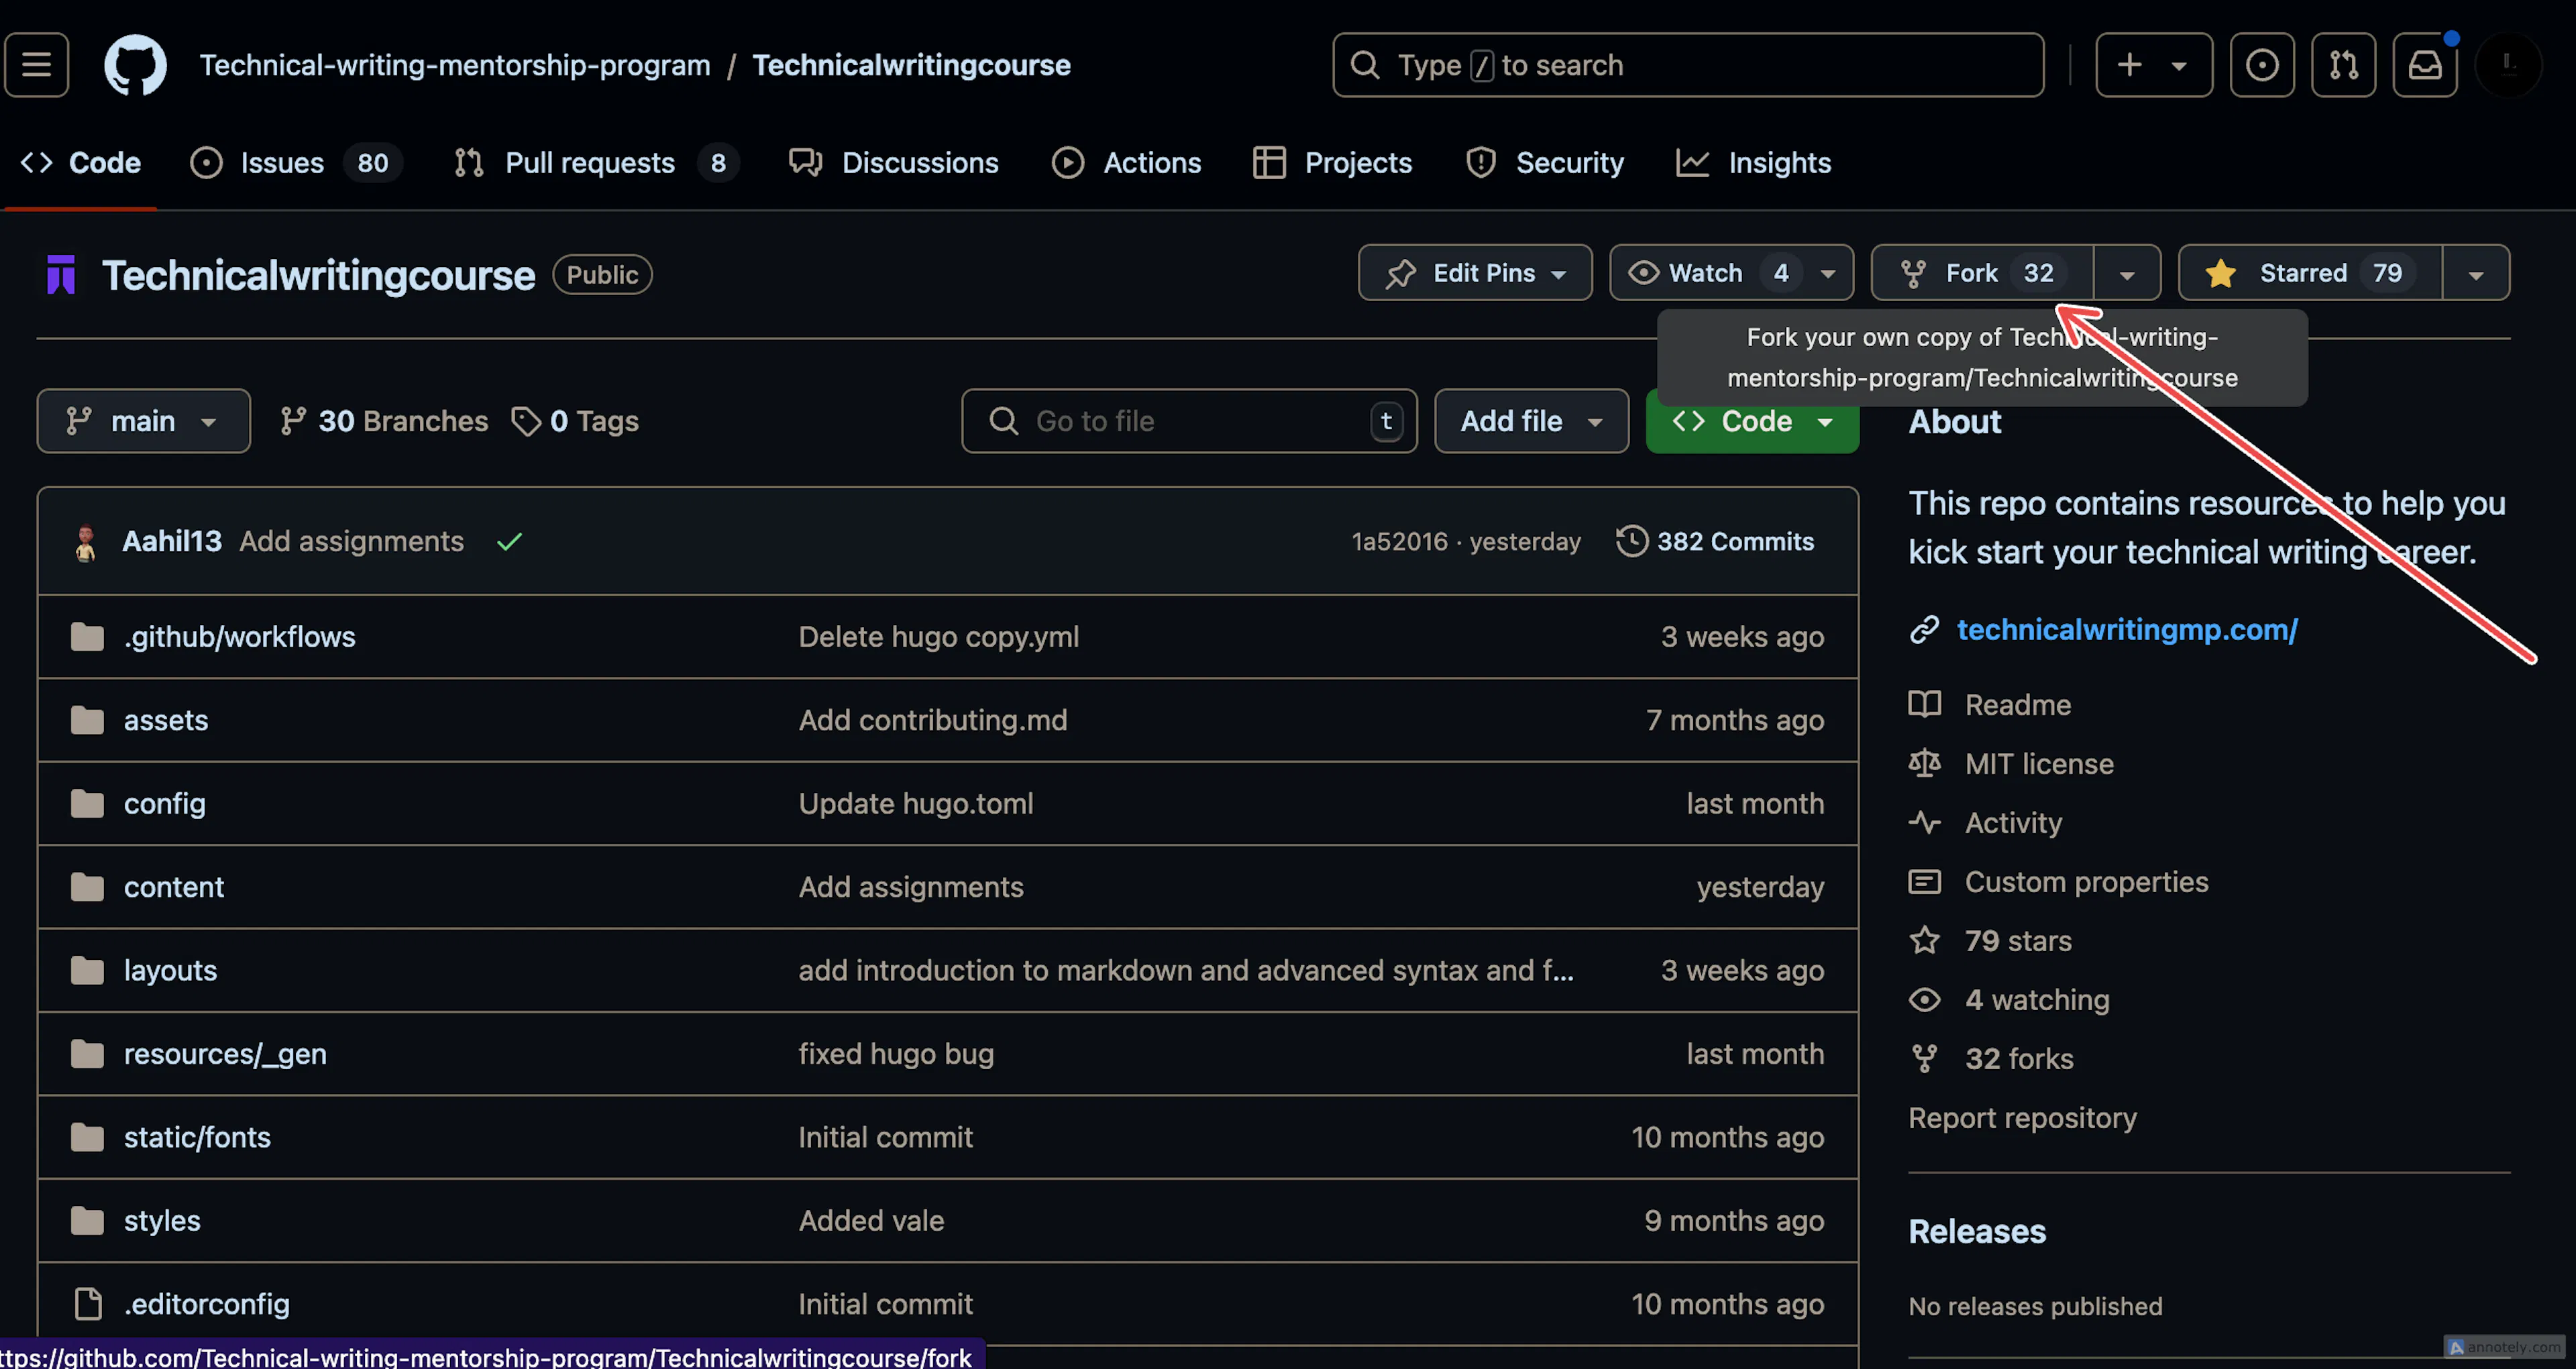Open Aahil13 author profile link

pos(172,542)
